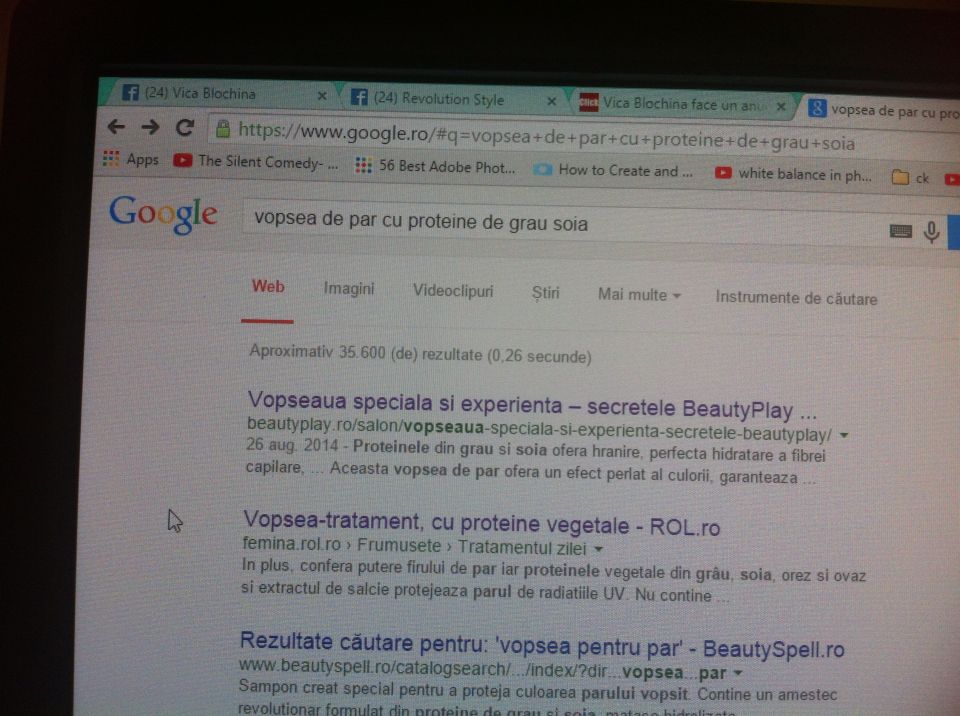Screen dimensions: 960x716
Task: Close the Revolution Style tab
Action: (x=552, y=101)
